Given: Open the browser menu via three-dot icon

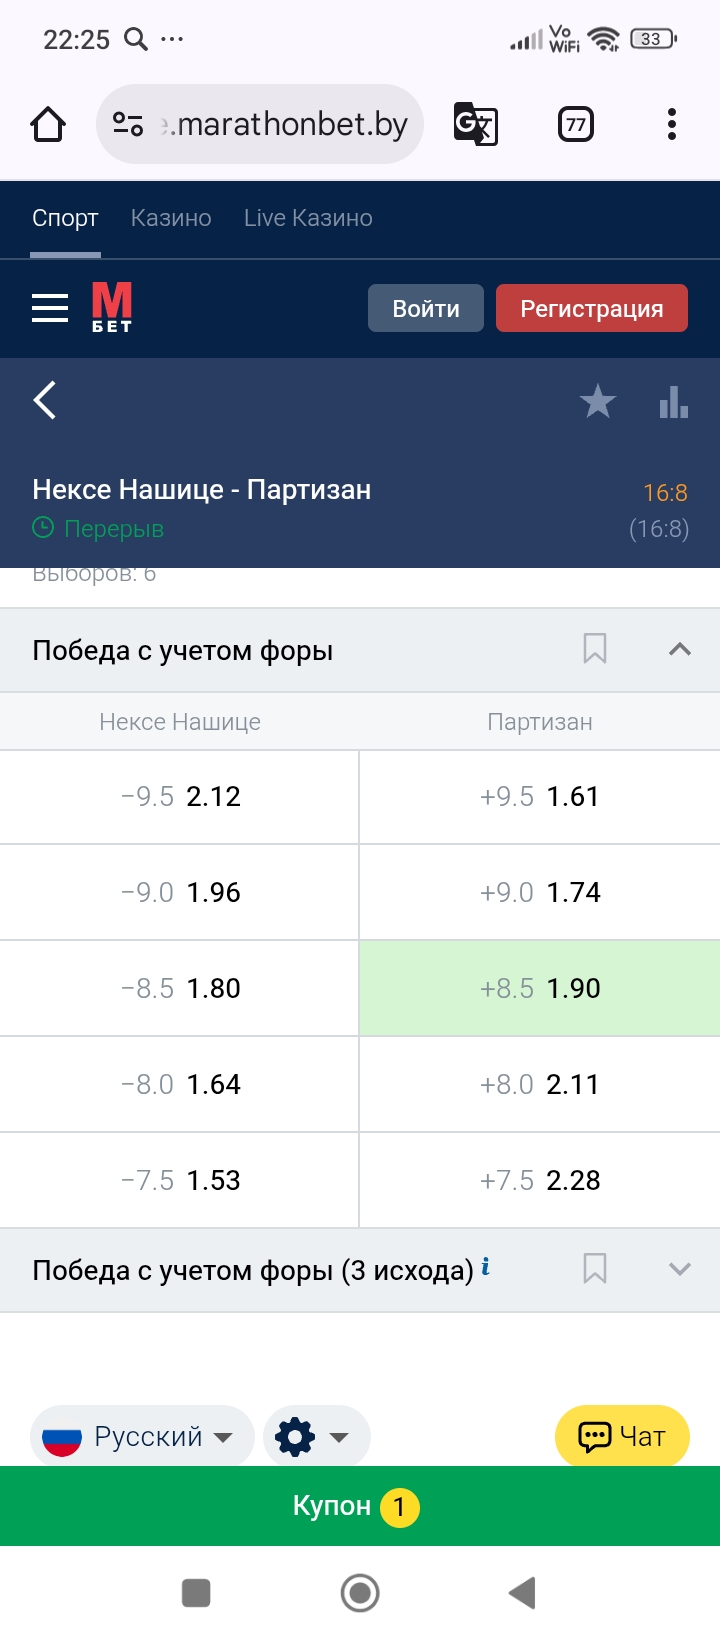Looking at the screenshot, I should tap(671, 123).
